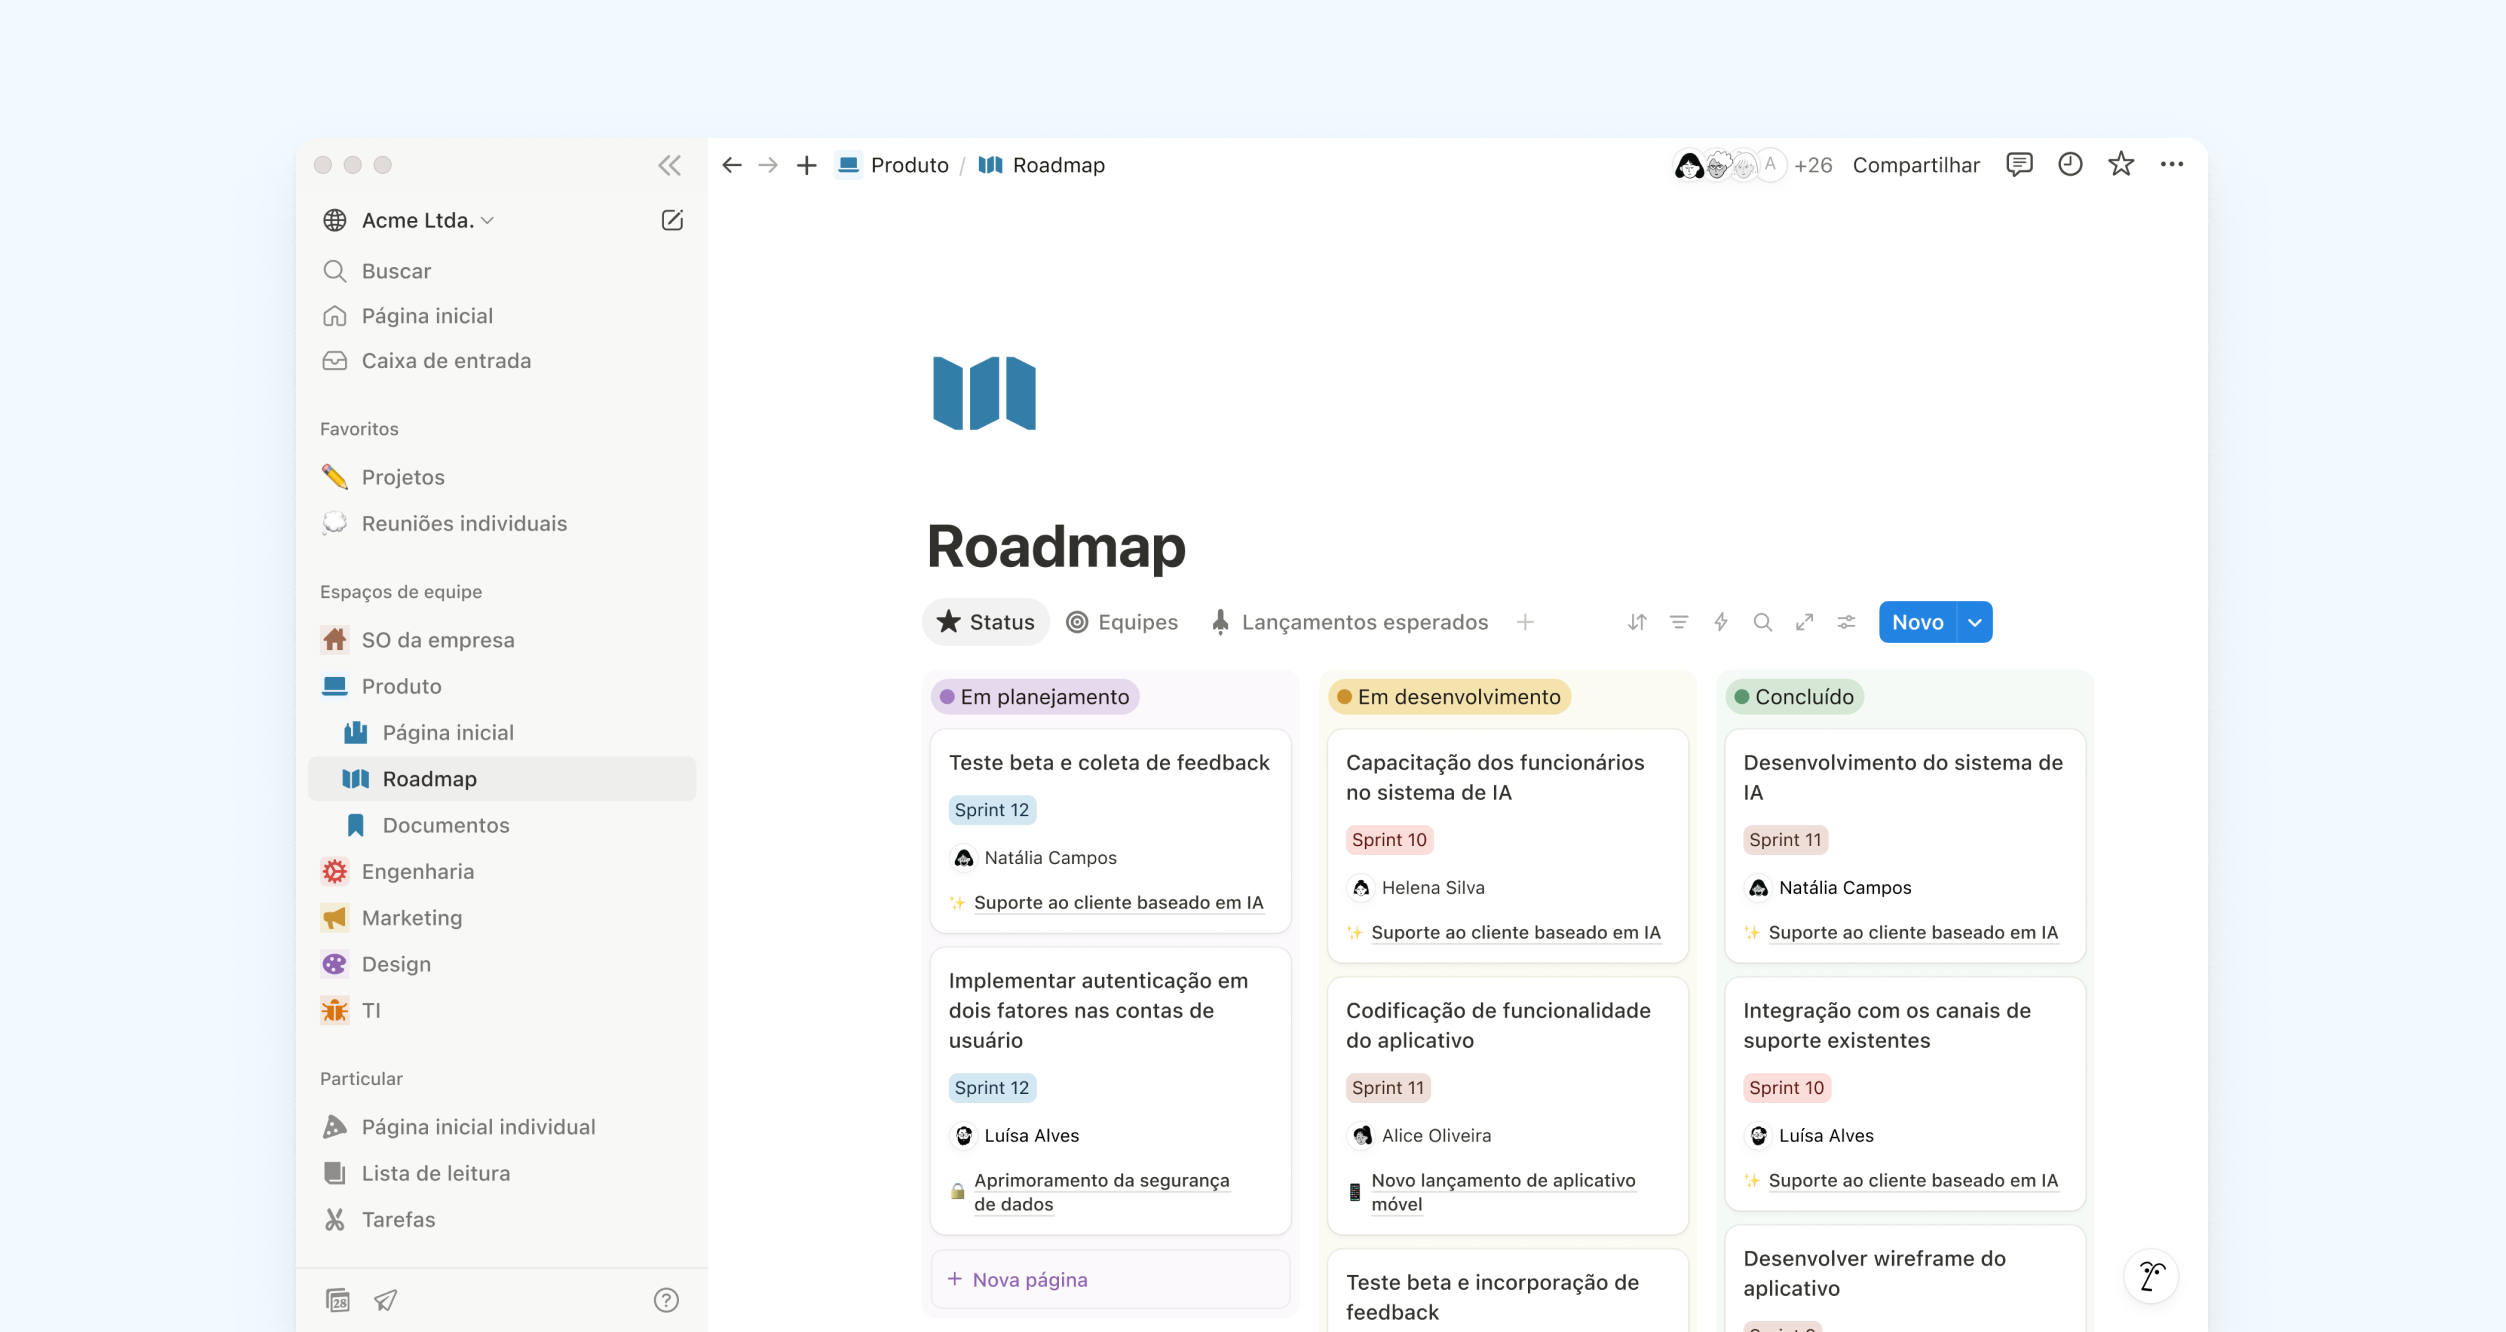Collapse the sidebar with double-chevron icon
The height and width of the screenshot is (1332, 2506).
pos(669,165)
